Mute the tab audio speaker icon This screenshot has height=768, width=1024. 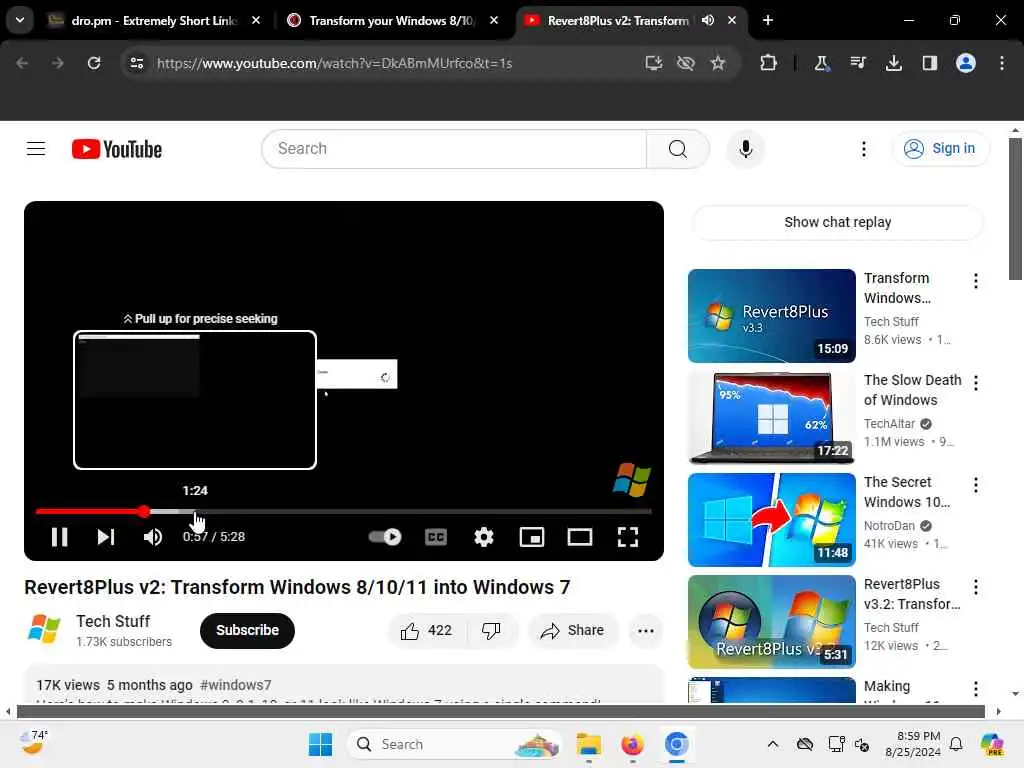pyautogui.click(x=708, y=20)
